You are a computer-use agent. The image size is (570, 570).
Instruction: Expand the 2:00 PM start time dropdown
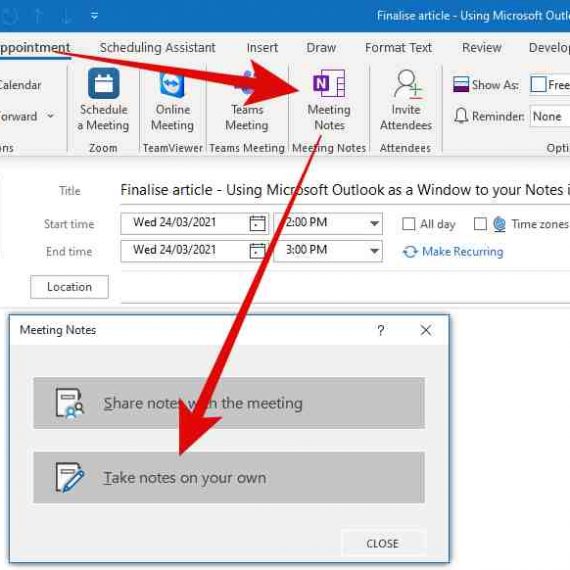(374, 223)
